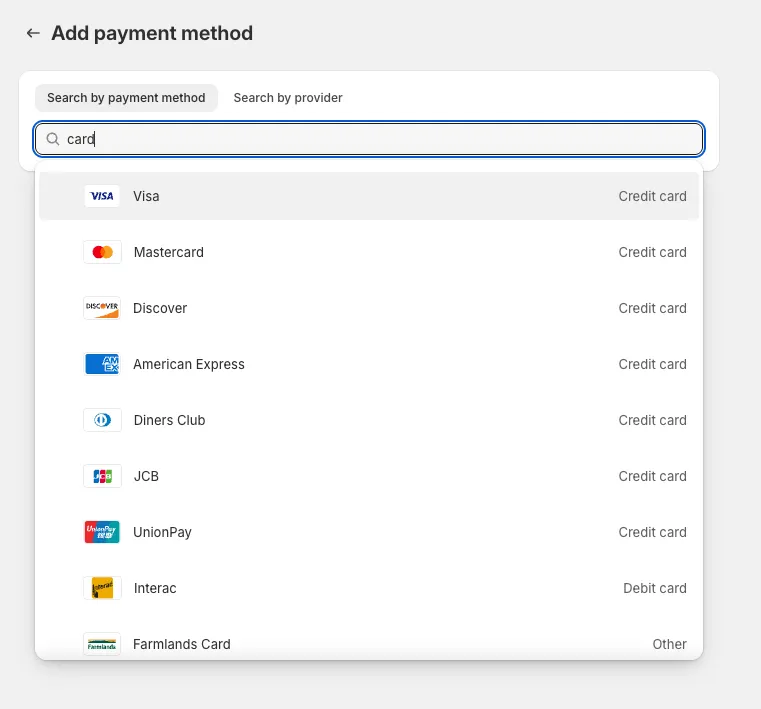Click the "Add payment method" heading

point(152,33)
